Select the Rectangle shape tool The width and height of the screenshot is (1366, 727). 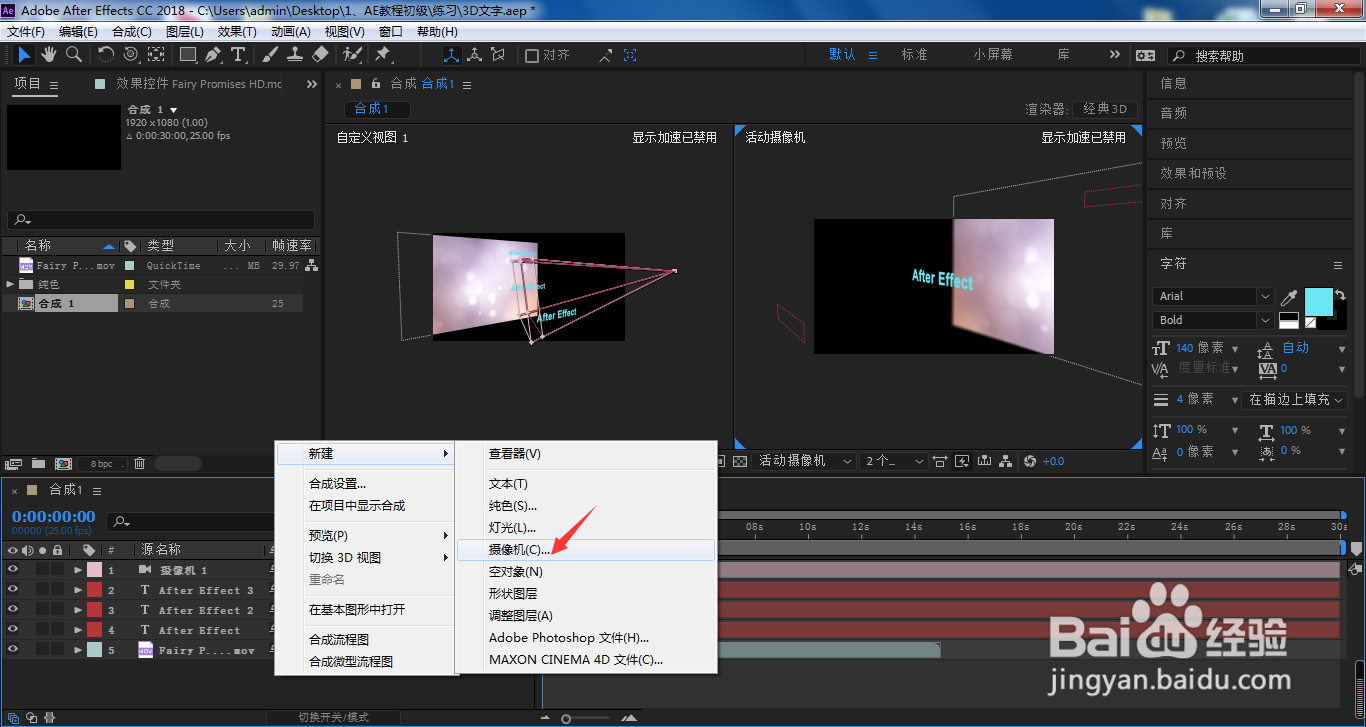click(189, 55)
